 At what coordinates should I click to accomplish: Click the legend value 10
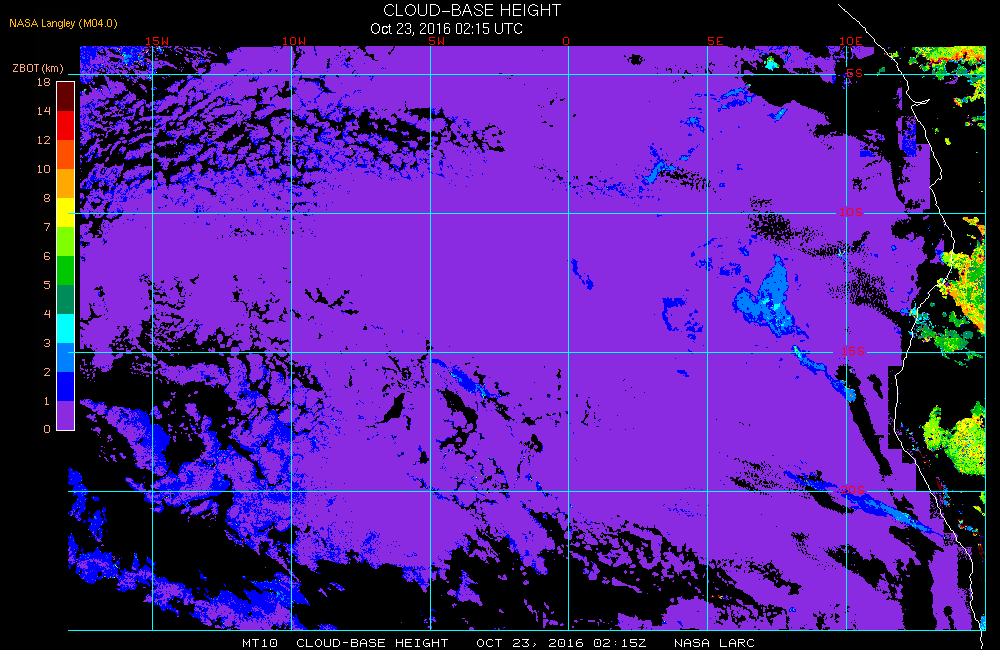43,169
